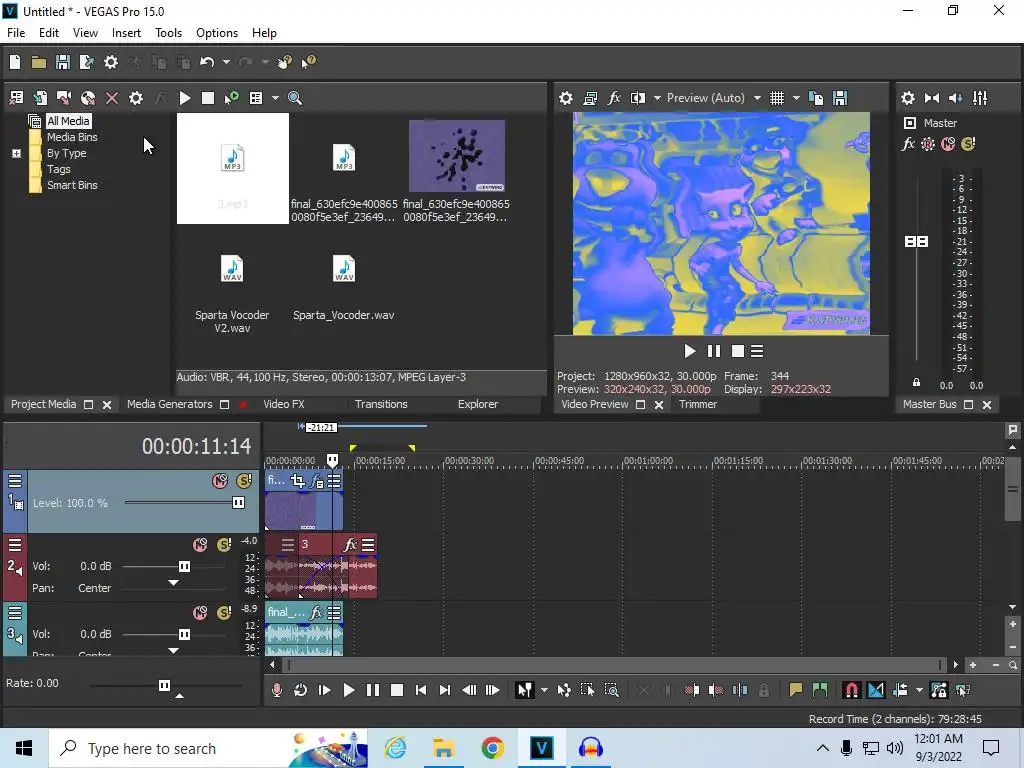Viewport: 1024px width, 768px height.
Task: Open the Insert menu
Action: tap(126, 33)
